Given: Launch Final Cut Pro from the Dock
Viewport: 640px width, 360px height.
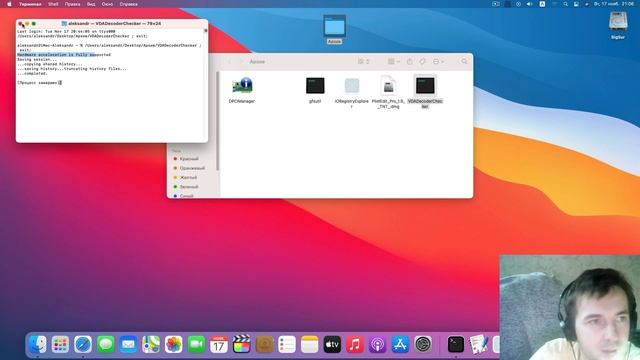Looking at the screenshot, I should pyautogui.click(x=242, y=344).
